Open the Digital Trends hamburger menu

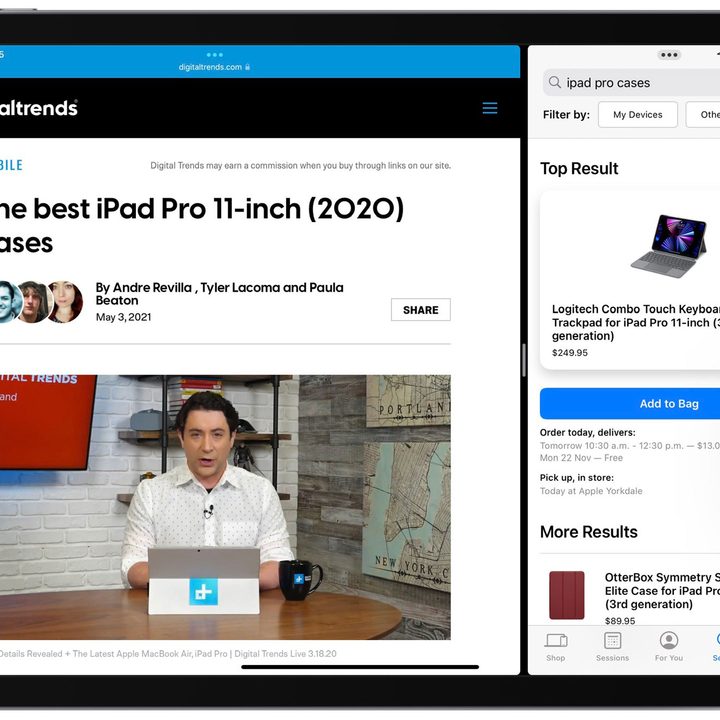tap(490, 108)
